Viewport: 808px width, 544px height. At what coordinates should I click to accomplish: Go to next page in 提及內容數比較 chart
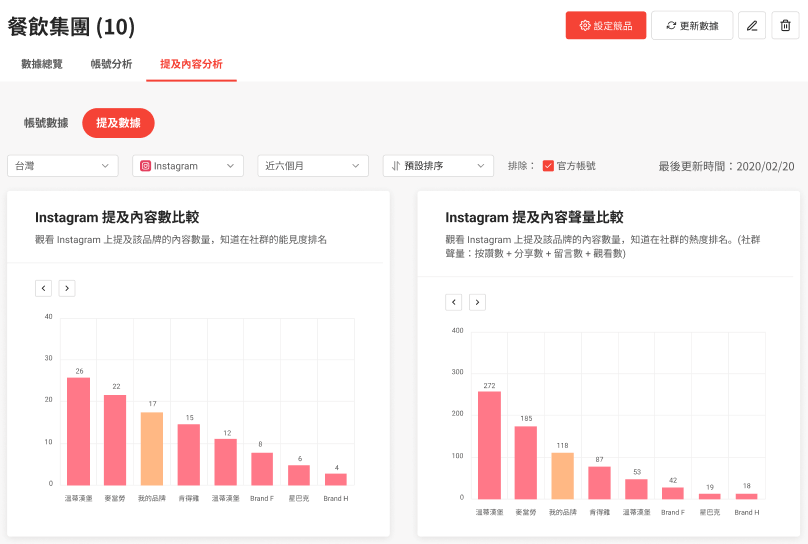67,288
